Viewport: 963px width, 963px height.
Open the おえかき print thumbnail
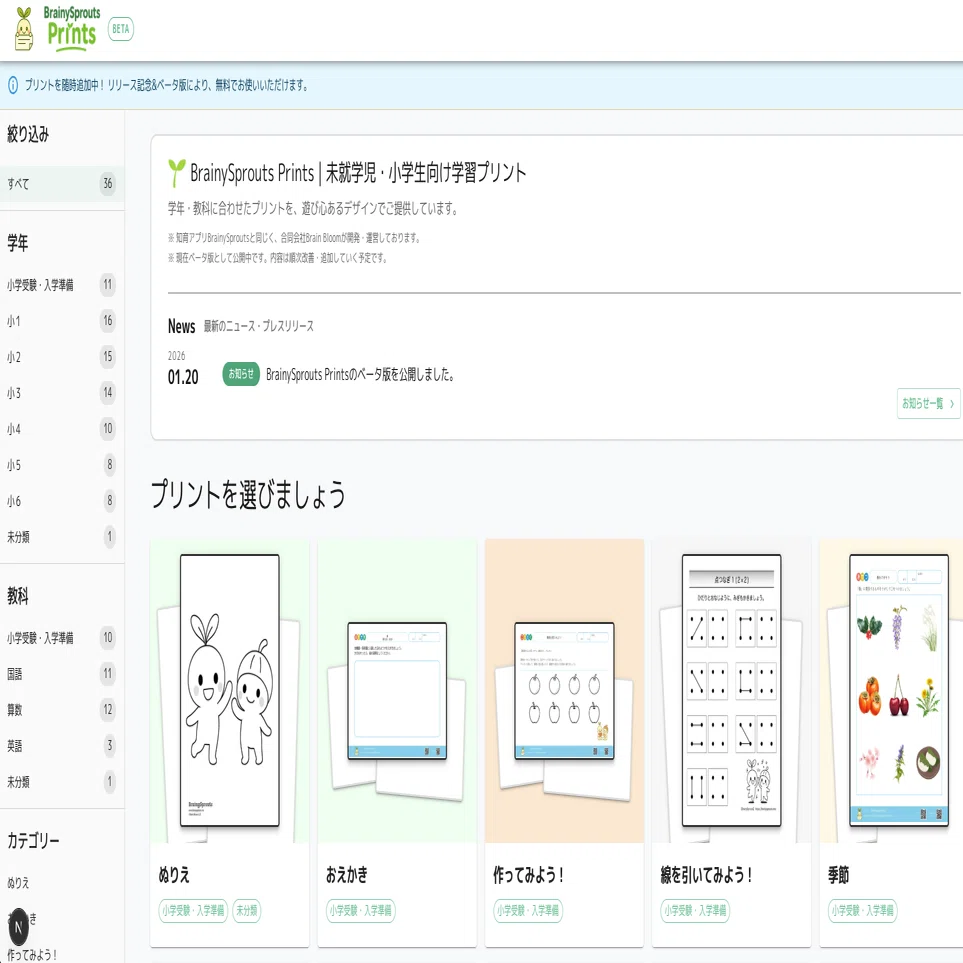point(397,691)
